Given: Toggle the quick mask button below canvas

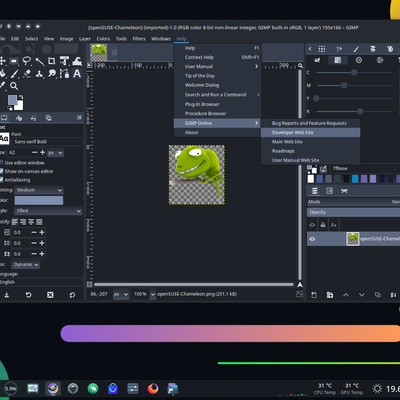Looking at the screenshot, I should coord(89,284).
